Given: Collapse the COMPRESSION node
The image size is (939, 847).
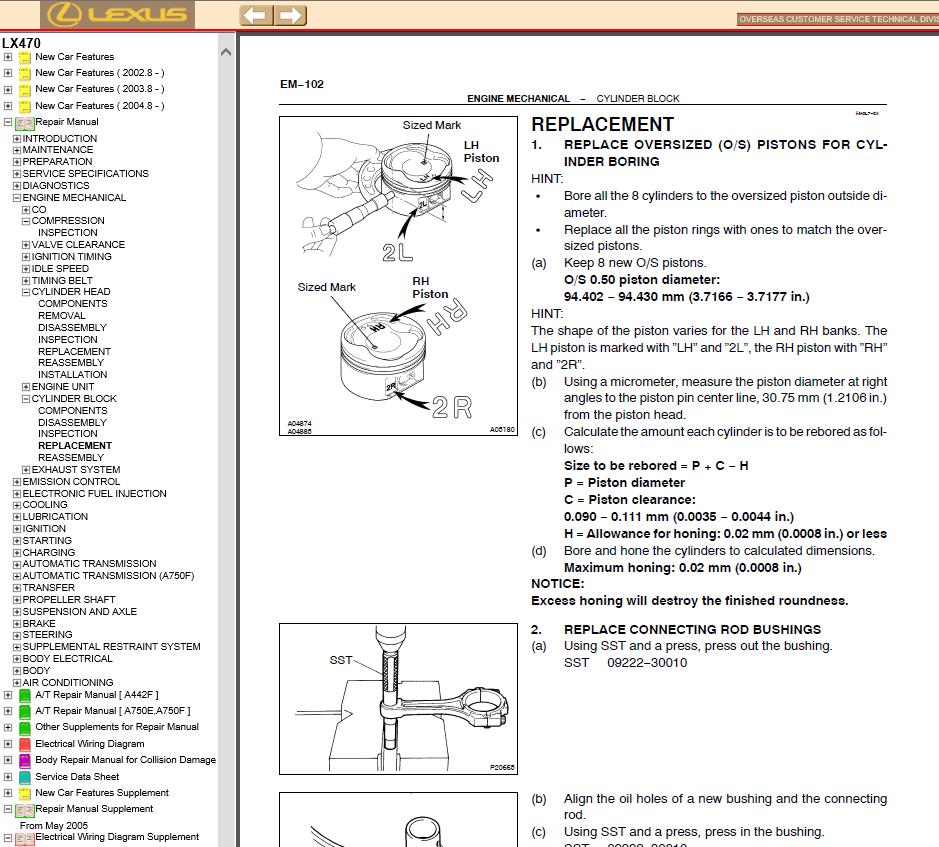Looking at the screenshot, I should click(x=26, y=221).
